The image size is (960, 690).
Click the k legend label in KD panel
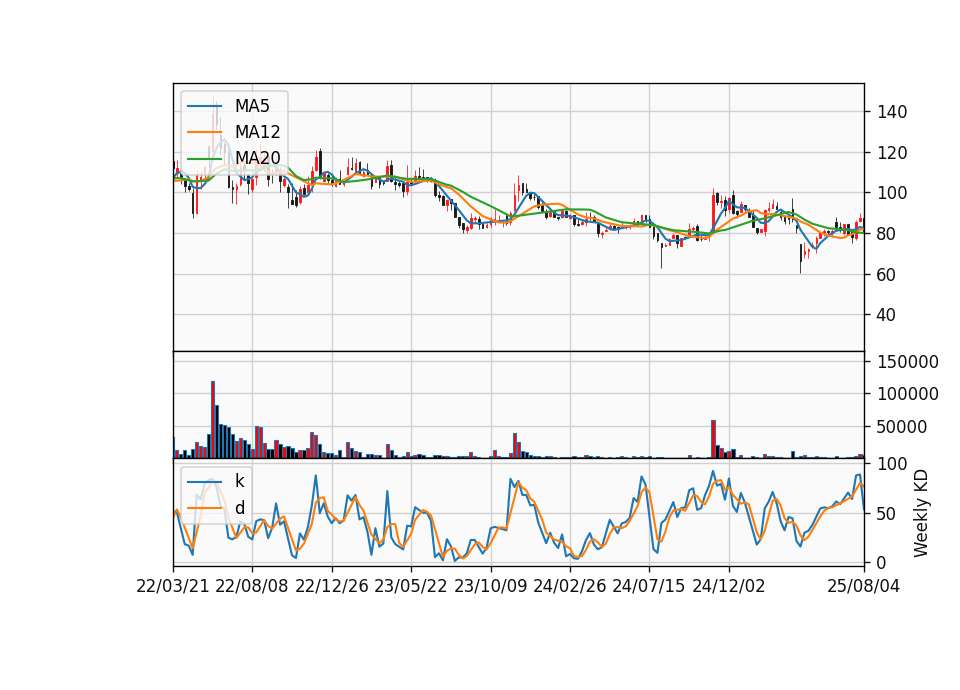point(239,481)
